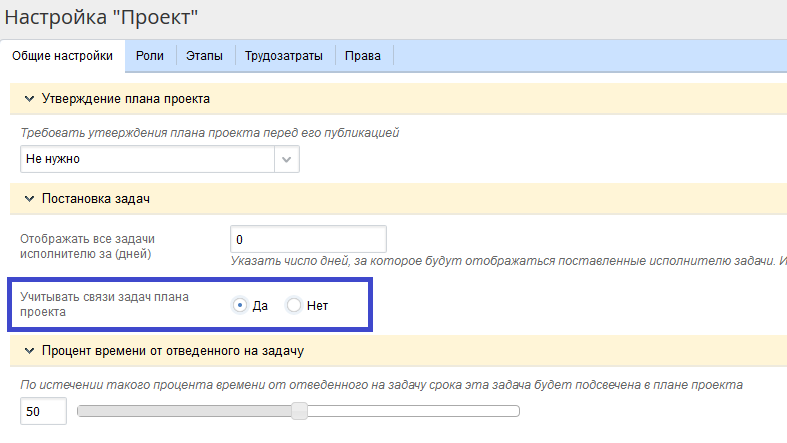Viewport: 787px width, 443px height.
Task: Go to the Этапы tab
Action: 205,56
